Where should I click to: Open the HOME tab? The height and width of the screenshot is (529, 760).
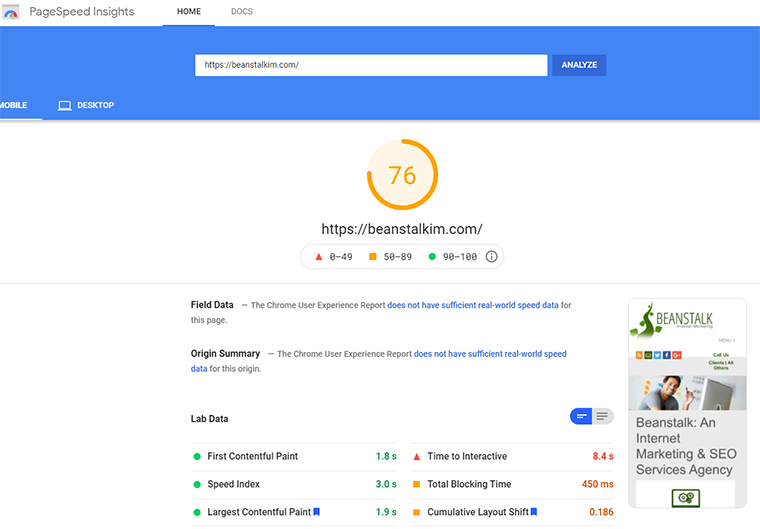(189, 12)
